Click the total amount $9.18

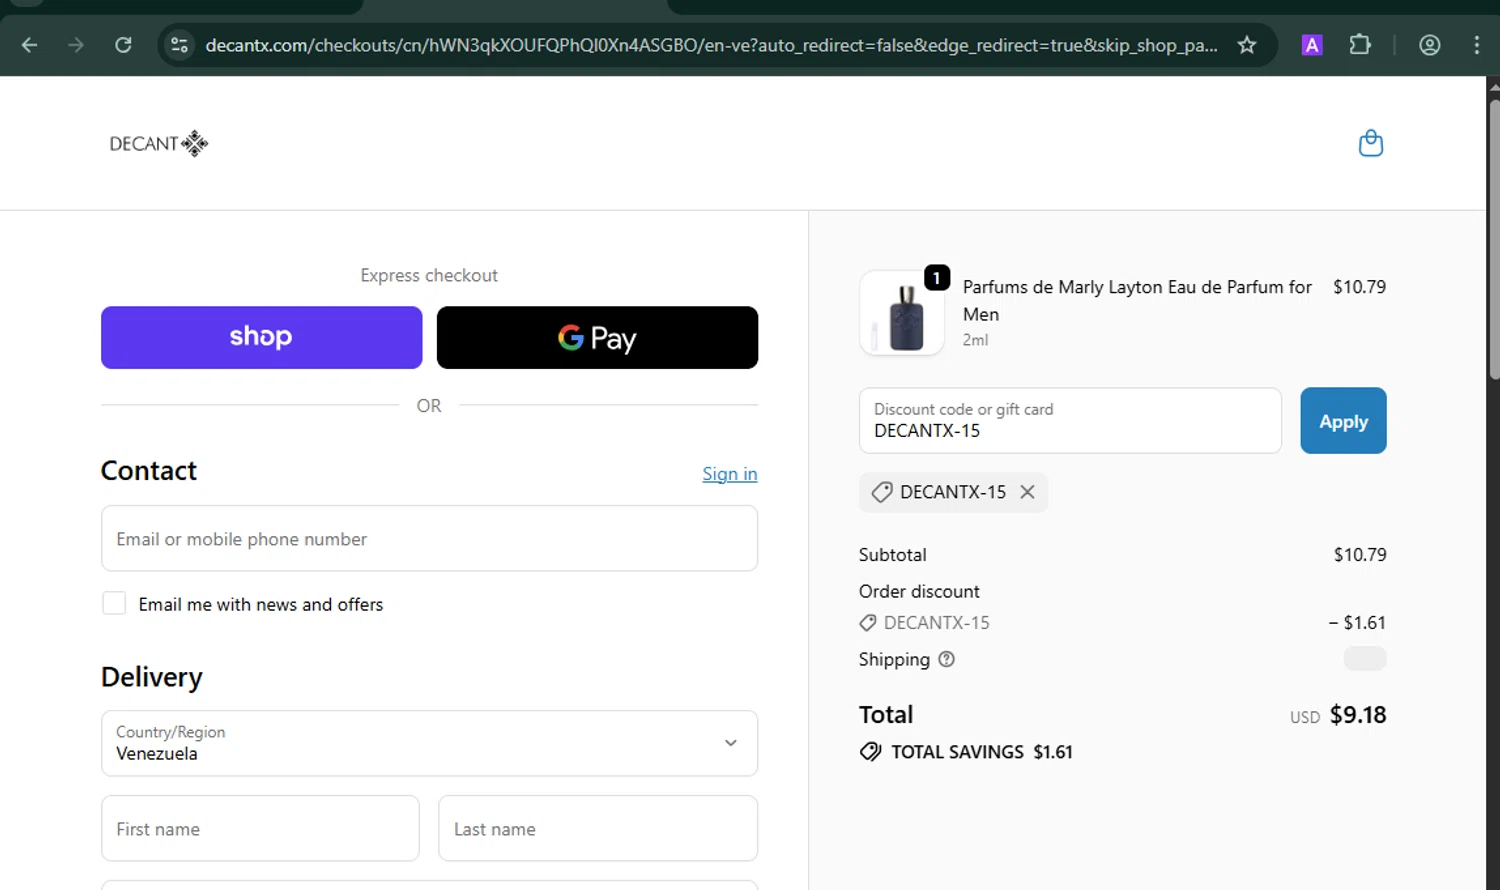pos(1358,715)
